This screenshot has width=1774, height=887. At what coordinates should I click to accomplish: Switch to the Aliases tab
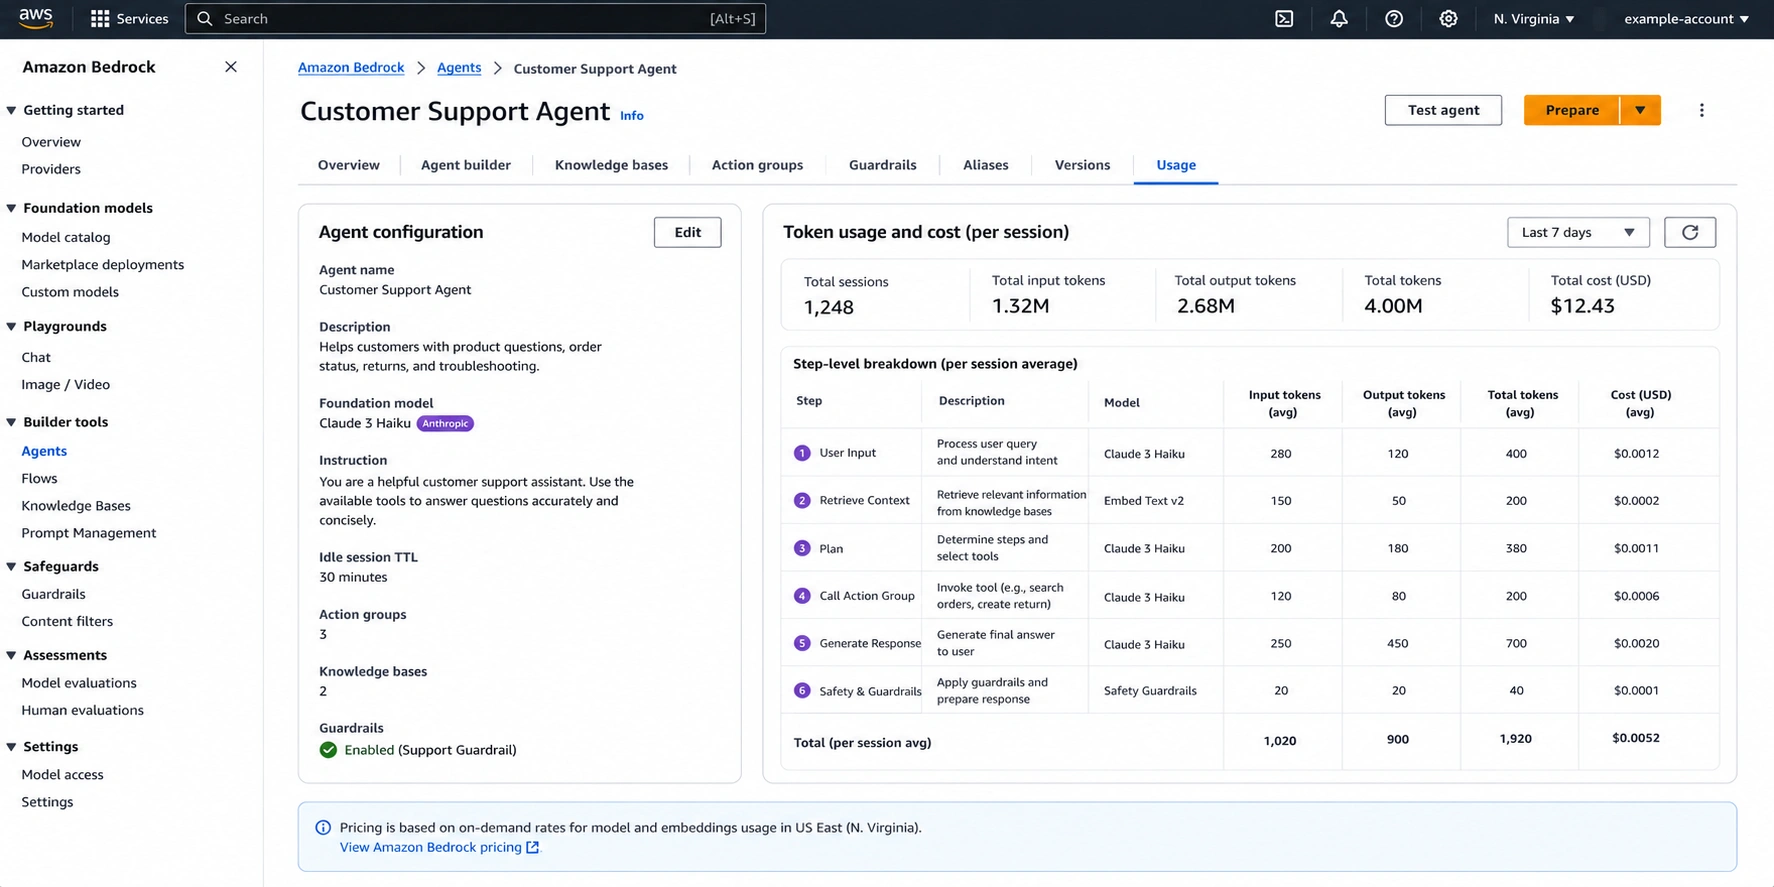(x=985, y=165)
